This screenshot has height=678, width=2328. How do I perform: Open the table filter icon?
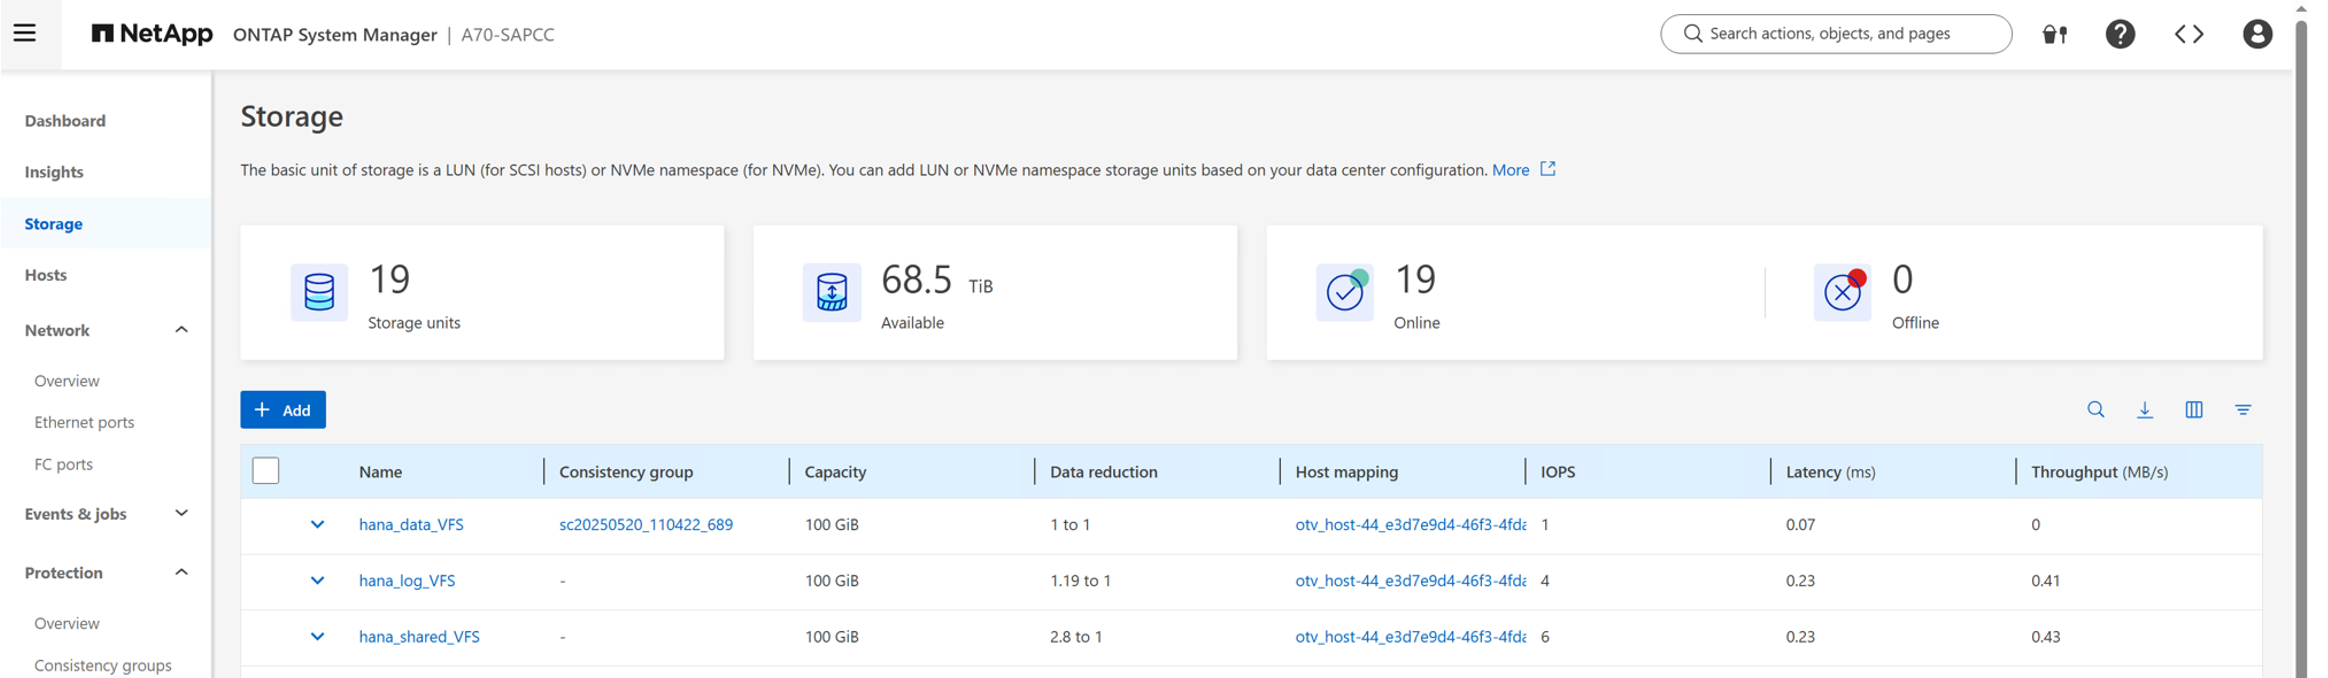2242,409
